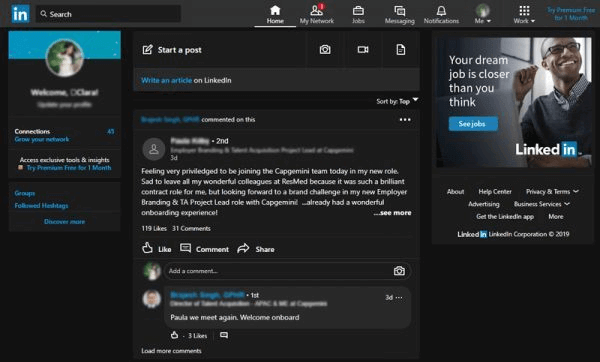Reply to the comment via bubble icon
Image resolution: width=600 pixels, height=362 pixels.
click(x=224, y=335)
